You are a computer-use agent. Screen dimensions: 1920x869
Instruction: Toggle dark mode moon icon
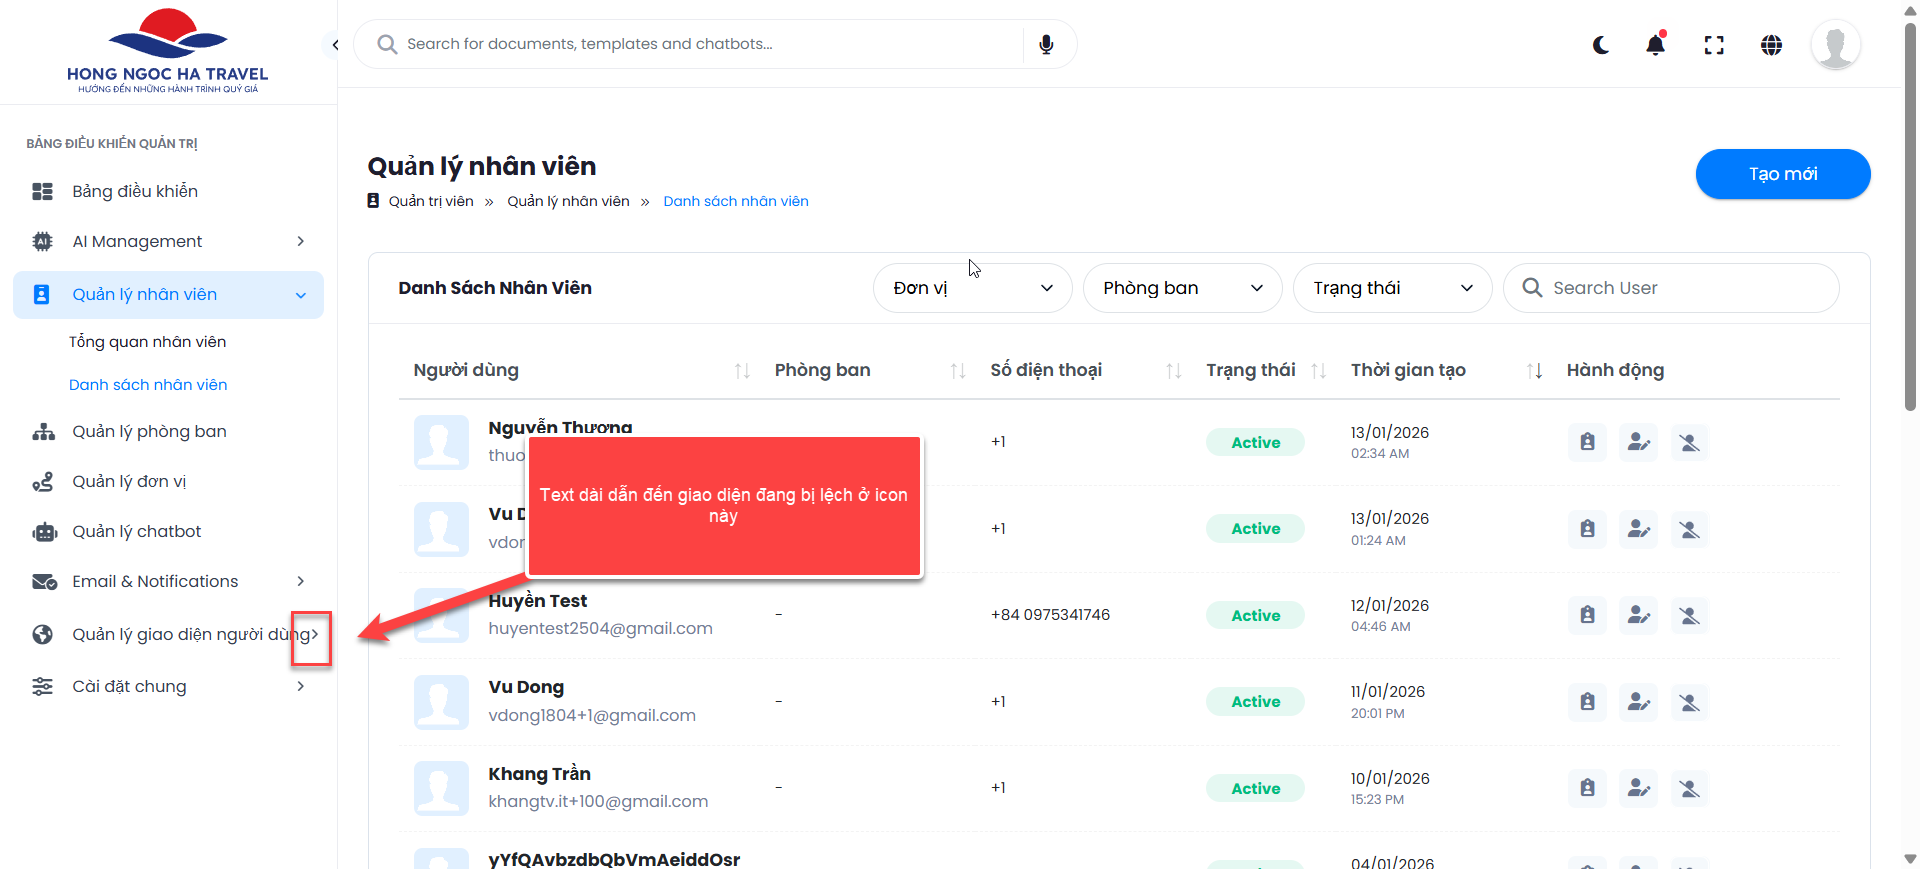click(x=1601, y=45)
